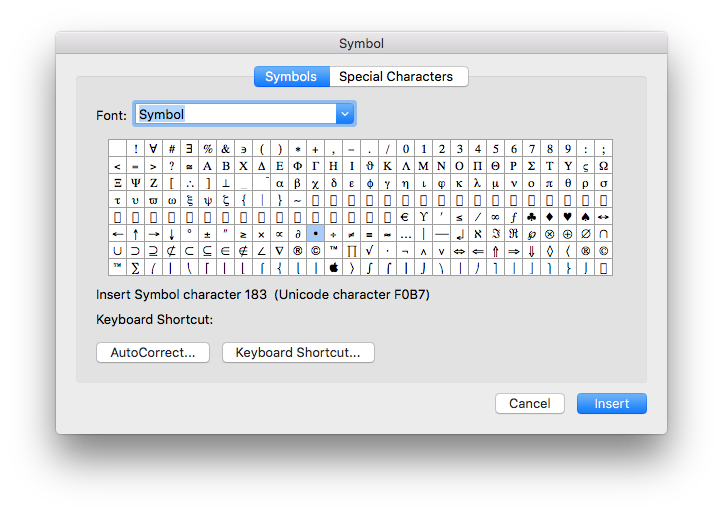Select the heart ♥ suit symbol
Image resolution: width=723 pixels, height=514 pixels.
coord(568,217)
